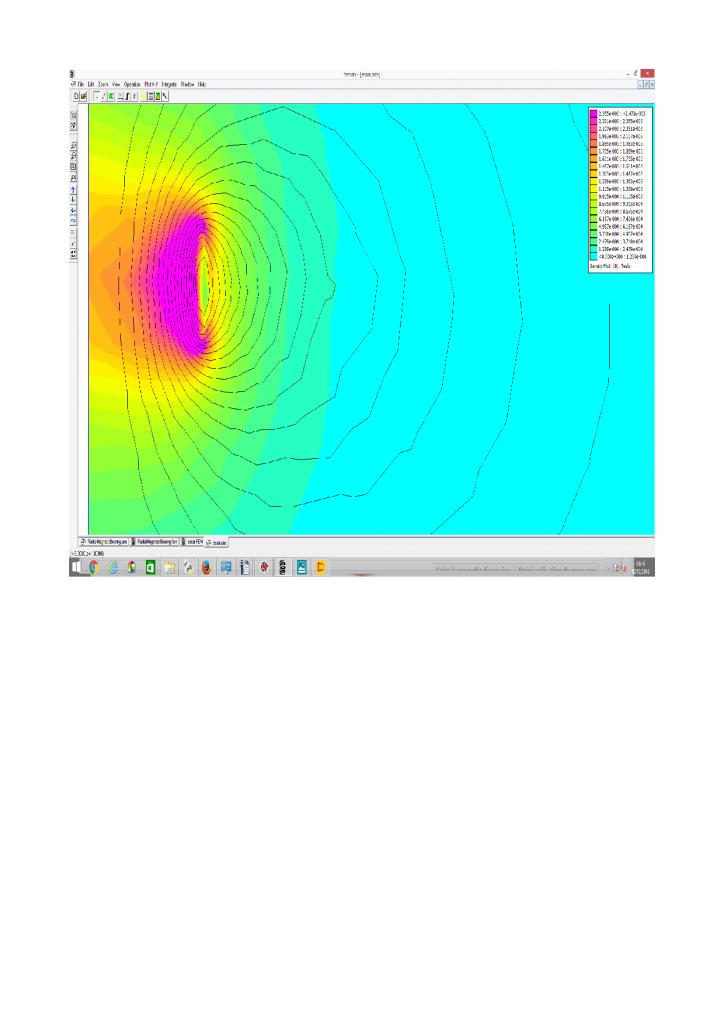
Task: Open Internet Explorer from the taskbar
Action: coord(113,567)
